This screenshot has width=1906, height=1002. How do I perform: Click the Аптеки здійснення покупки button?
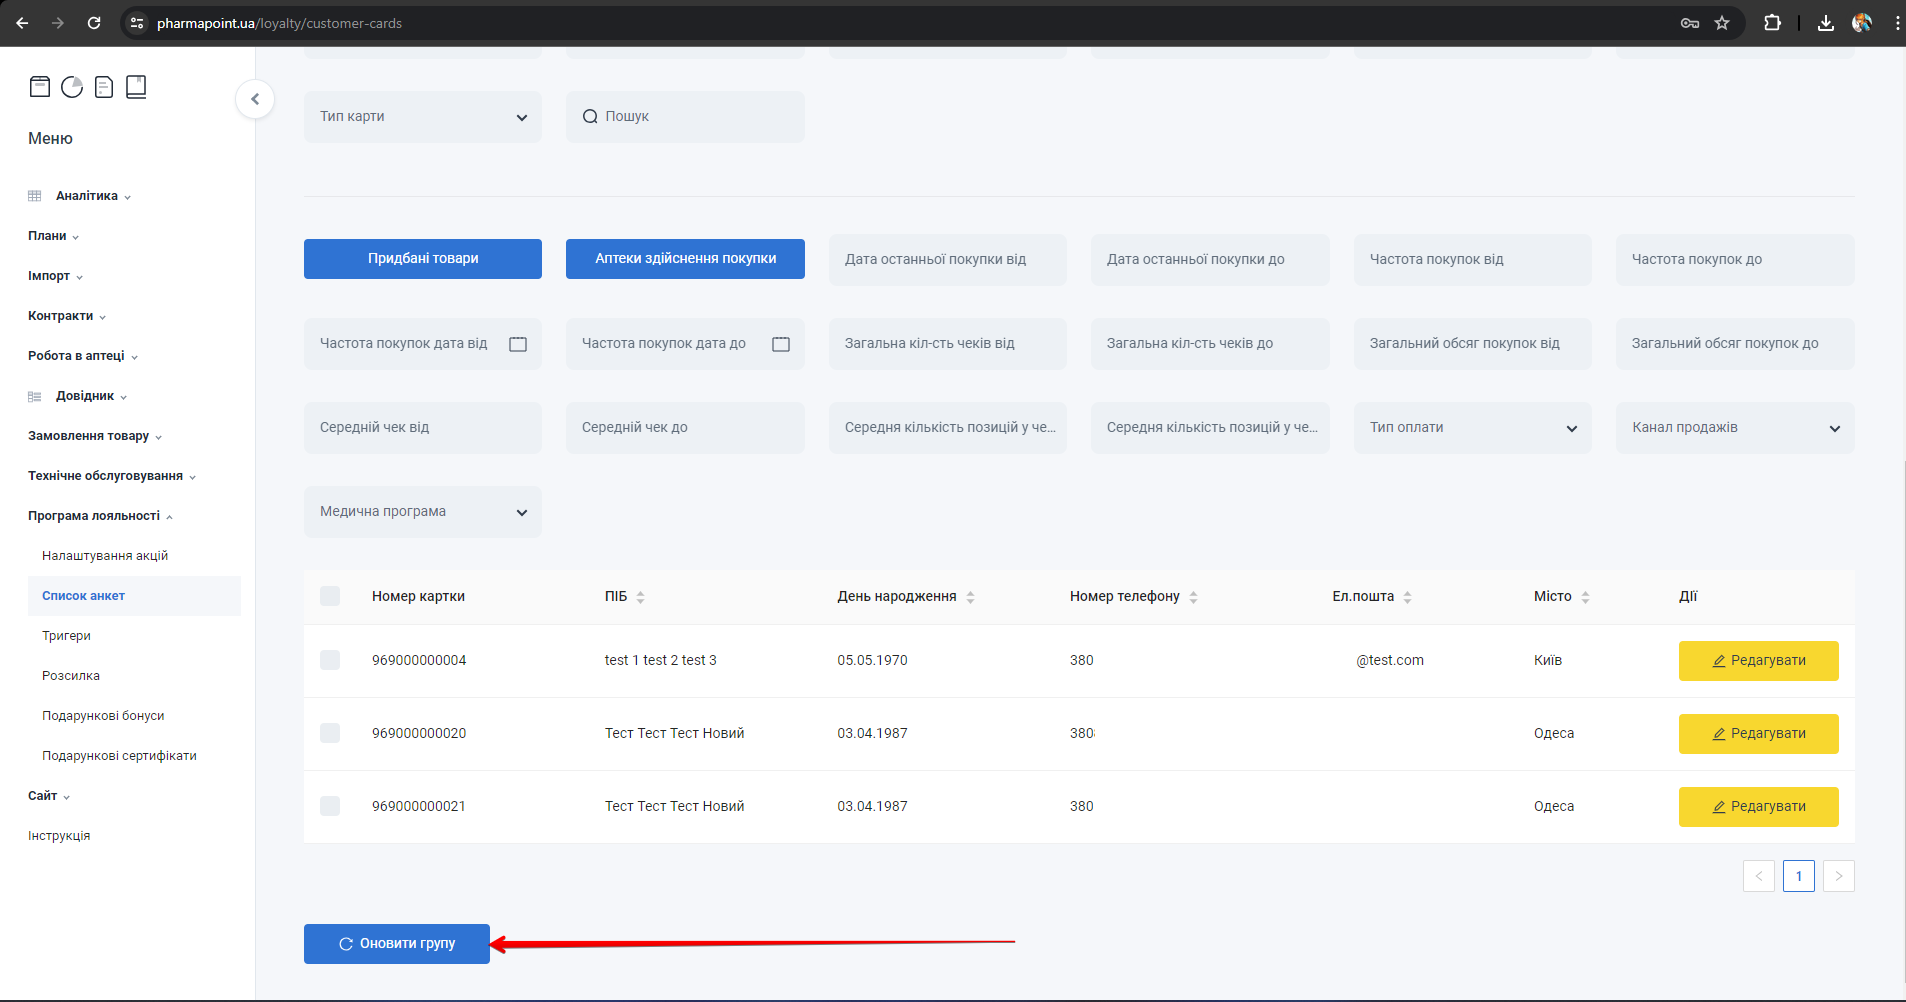click(x=685, y=259)
